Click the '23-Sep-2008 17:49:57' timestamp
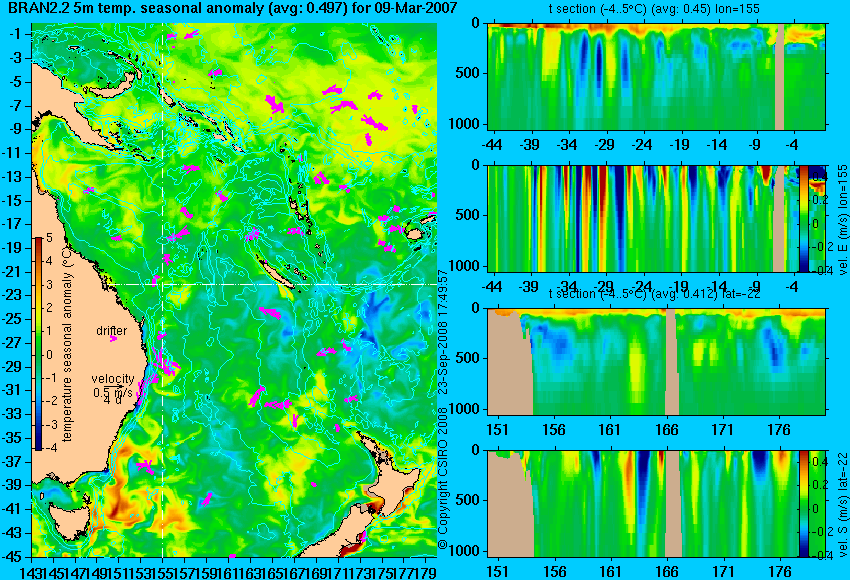This screenshot has width=850, height=580. pos(443,332)
